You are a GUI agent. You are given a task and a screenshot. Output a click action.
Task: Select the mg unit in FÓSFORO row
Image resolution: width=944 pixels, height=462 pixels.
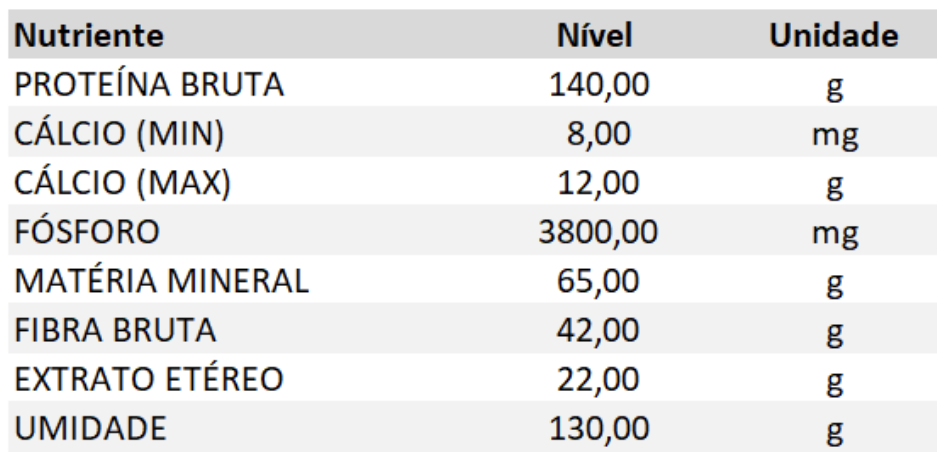(834, 235)
